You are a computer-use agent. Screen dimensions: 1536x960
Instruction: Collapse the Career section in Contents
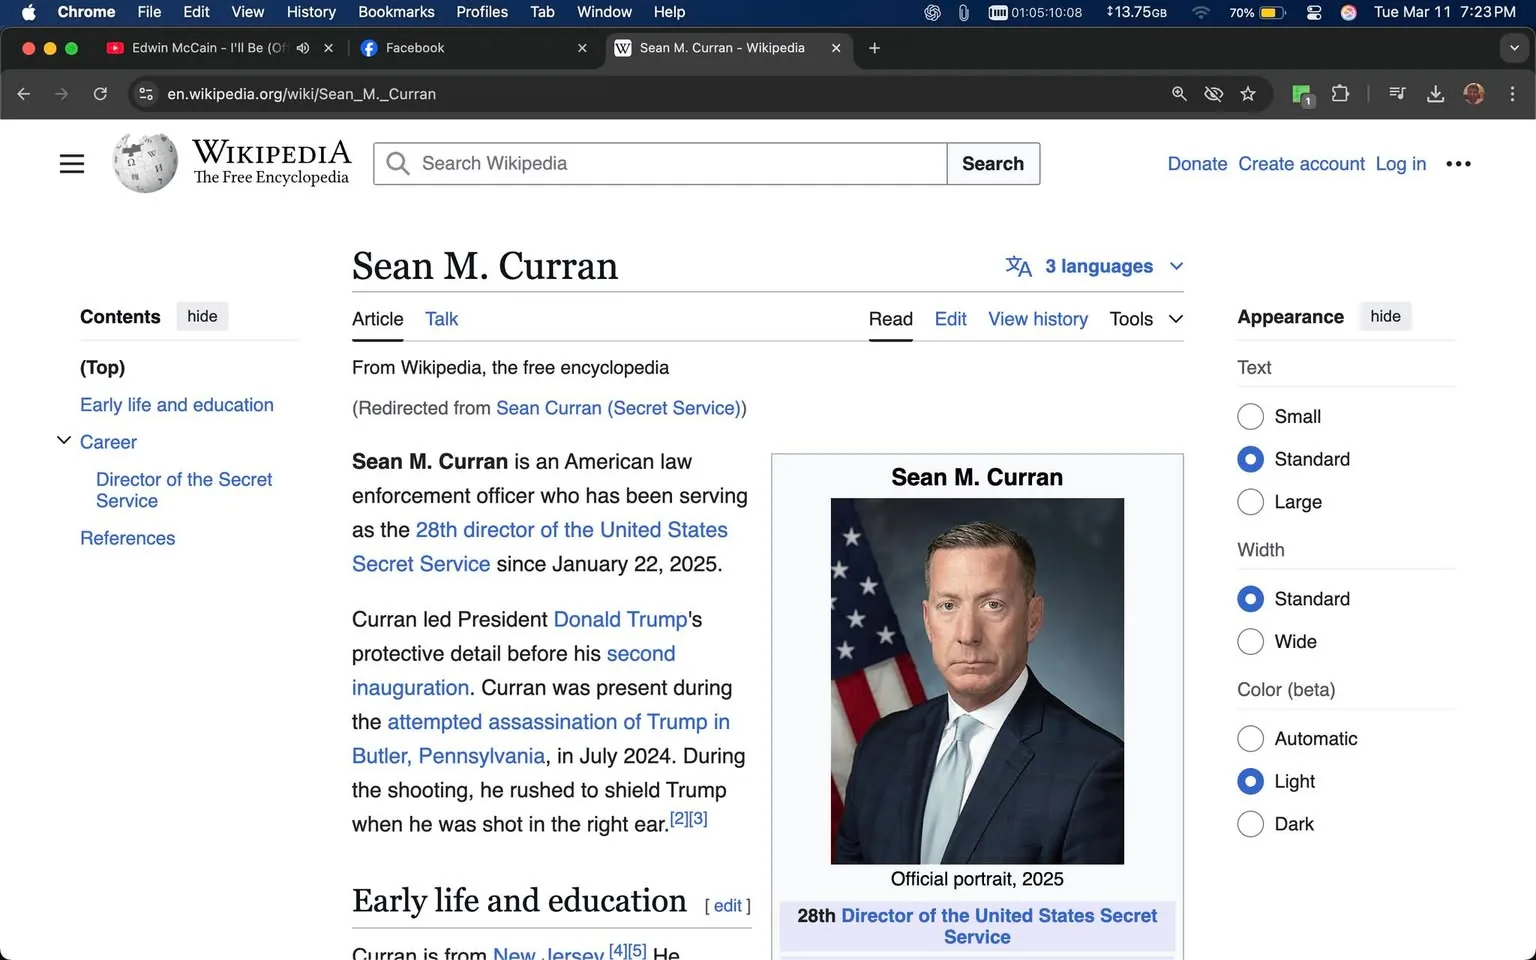click(x=63, y=440)
